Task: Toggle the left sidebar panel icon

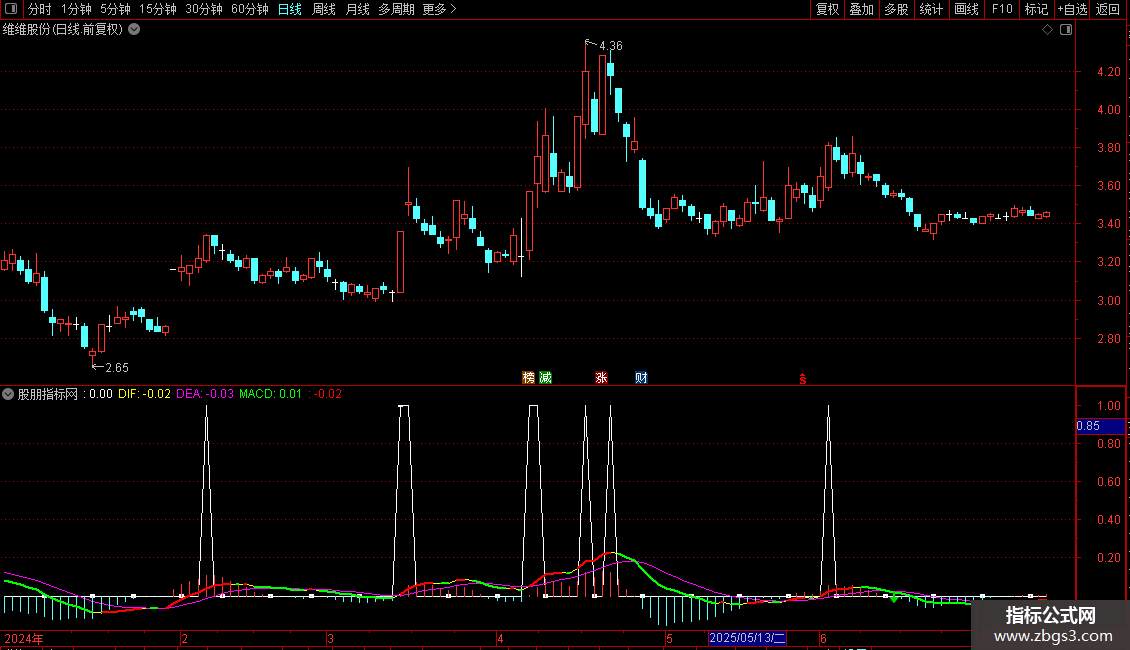Action: click(x=11, y=9)
